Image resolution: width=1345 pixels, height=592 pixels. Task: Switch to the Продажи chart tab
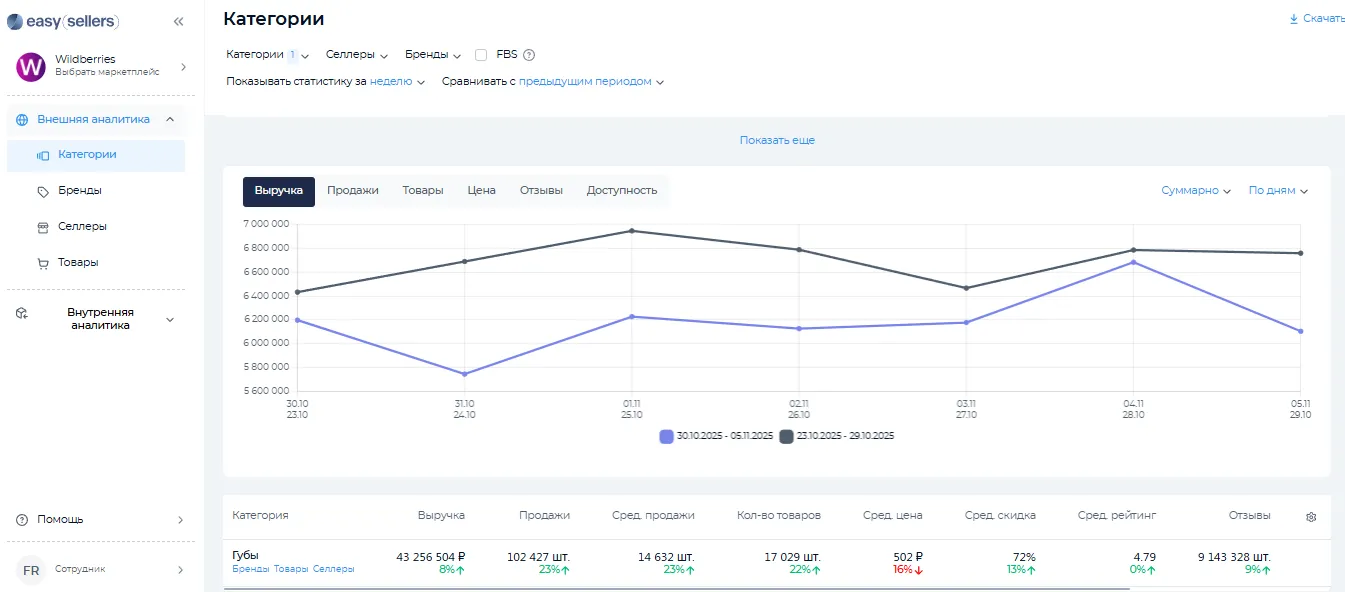click(353, 191)
